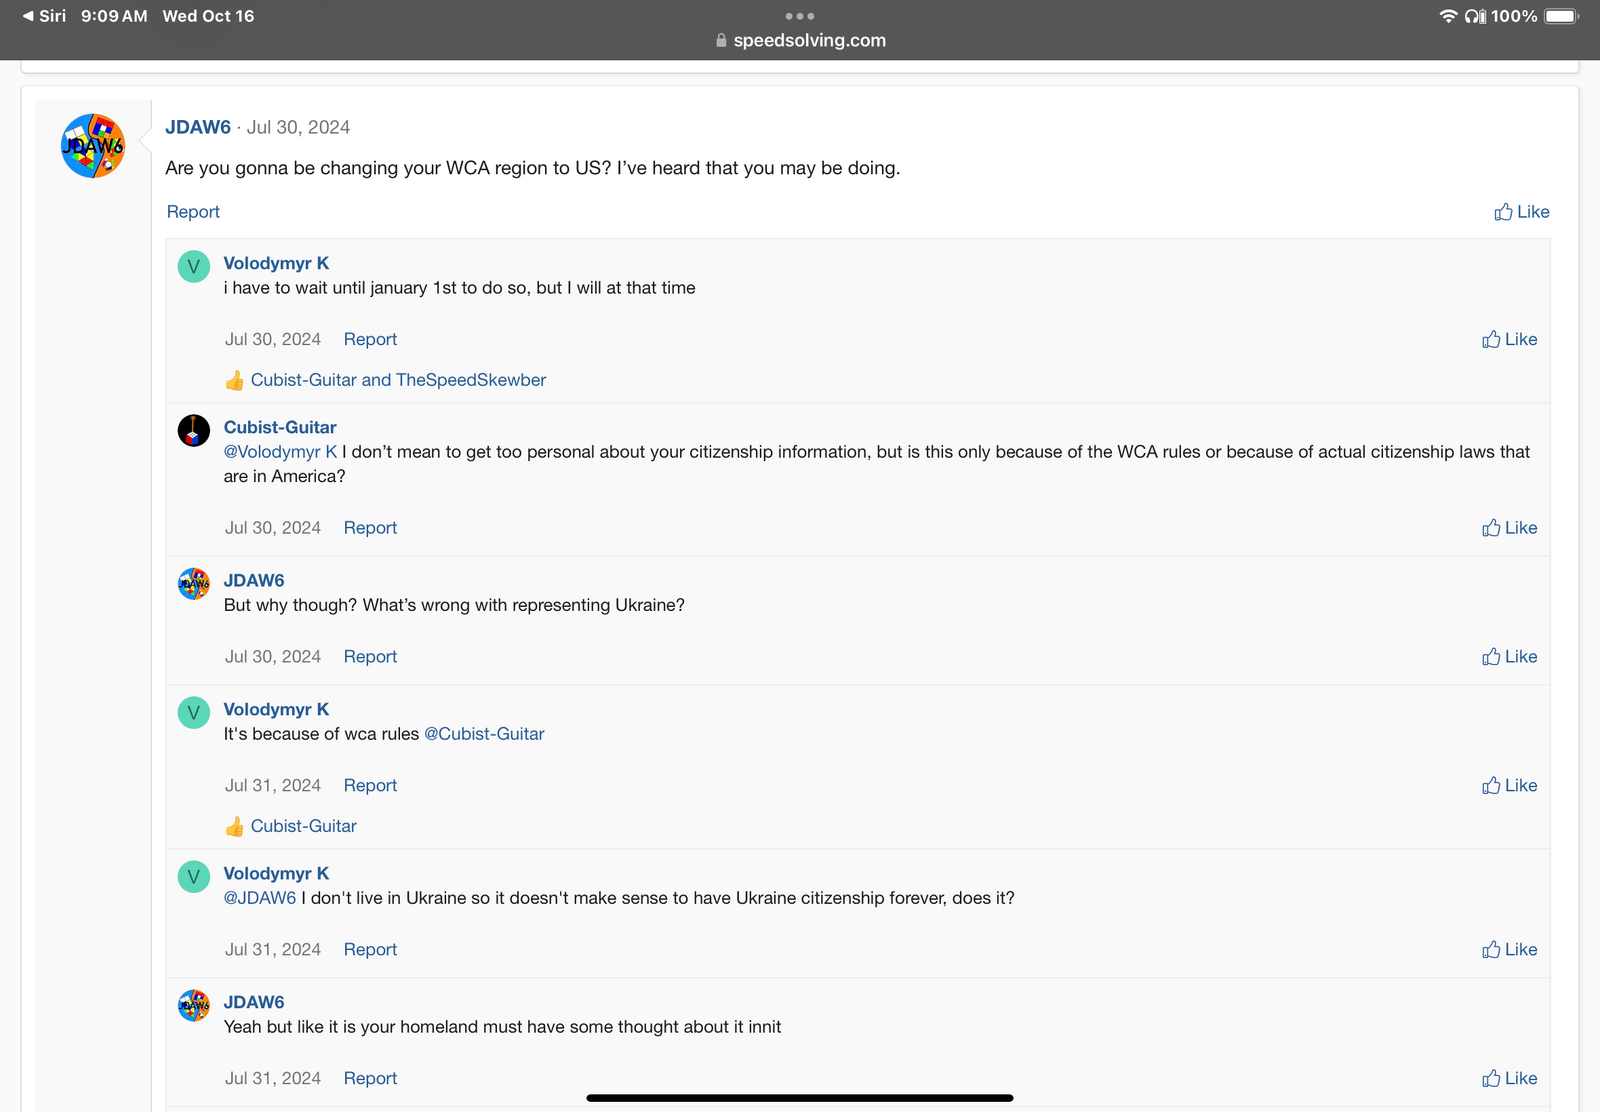Tap JDAW6 avatar beside 'homeland' comment

(194, 1006)
